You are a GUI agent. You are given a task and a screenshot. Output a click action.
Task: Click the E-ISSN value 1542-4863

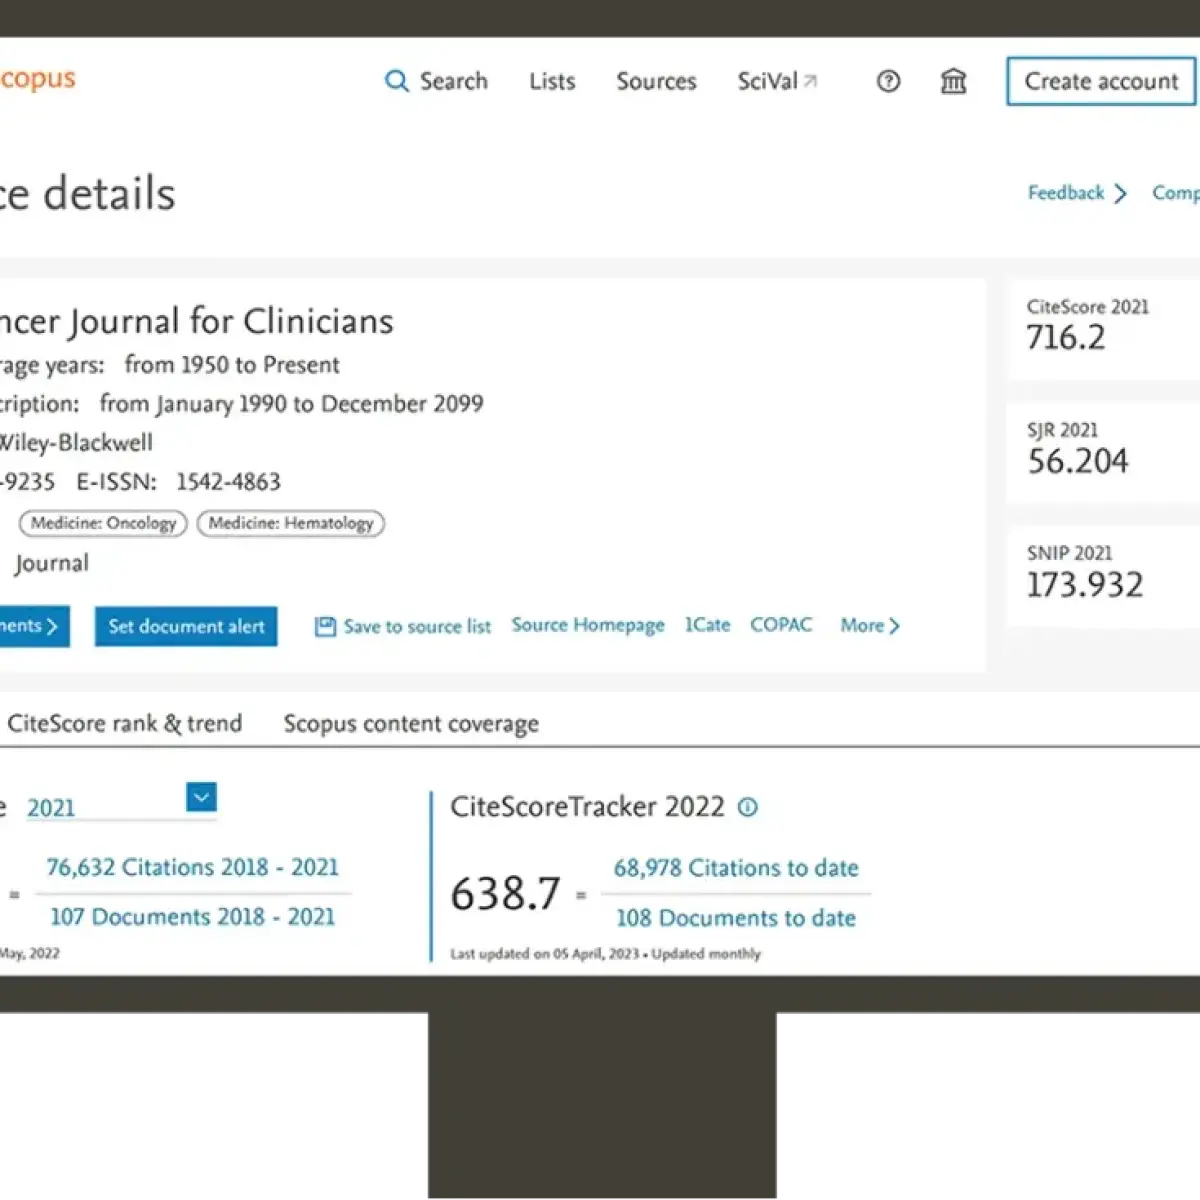(228, 482)
